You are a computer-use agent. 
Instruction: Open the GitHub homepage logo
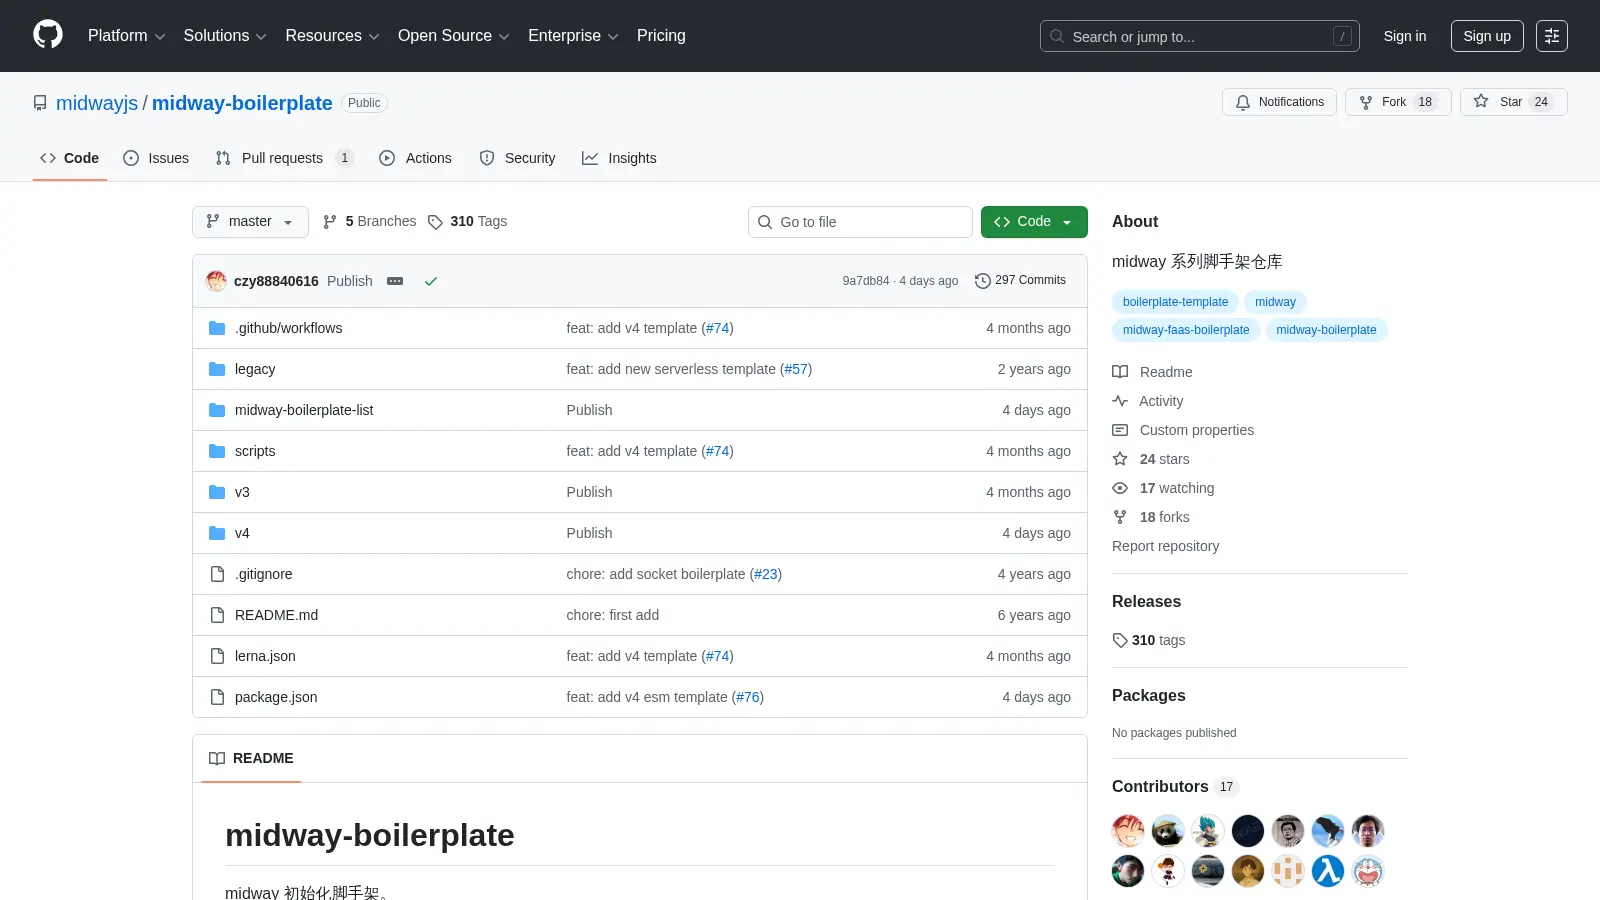(48, 35)
